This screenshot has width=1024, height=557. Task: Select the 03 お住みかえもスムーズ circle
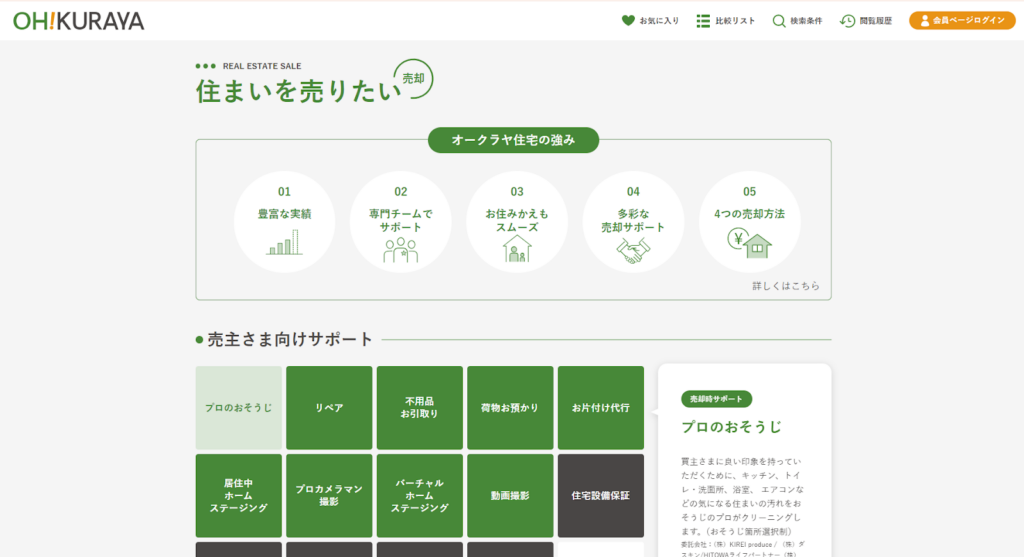pos(517,222)
